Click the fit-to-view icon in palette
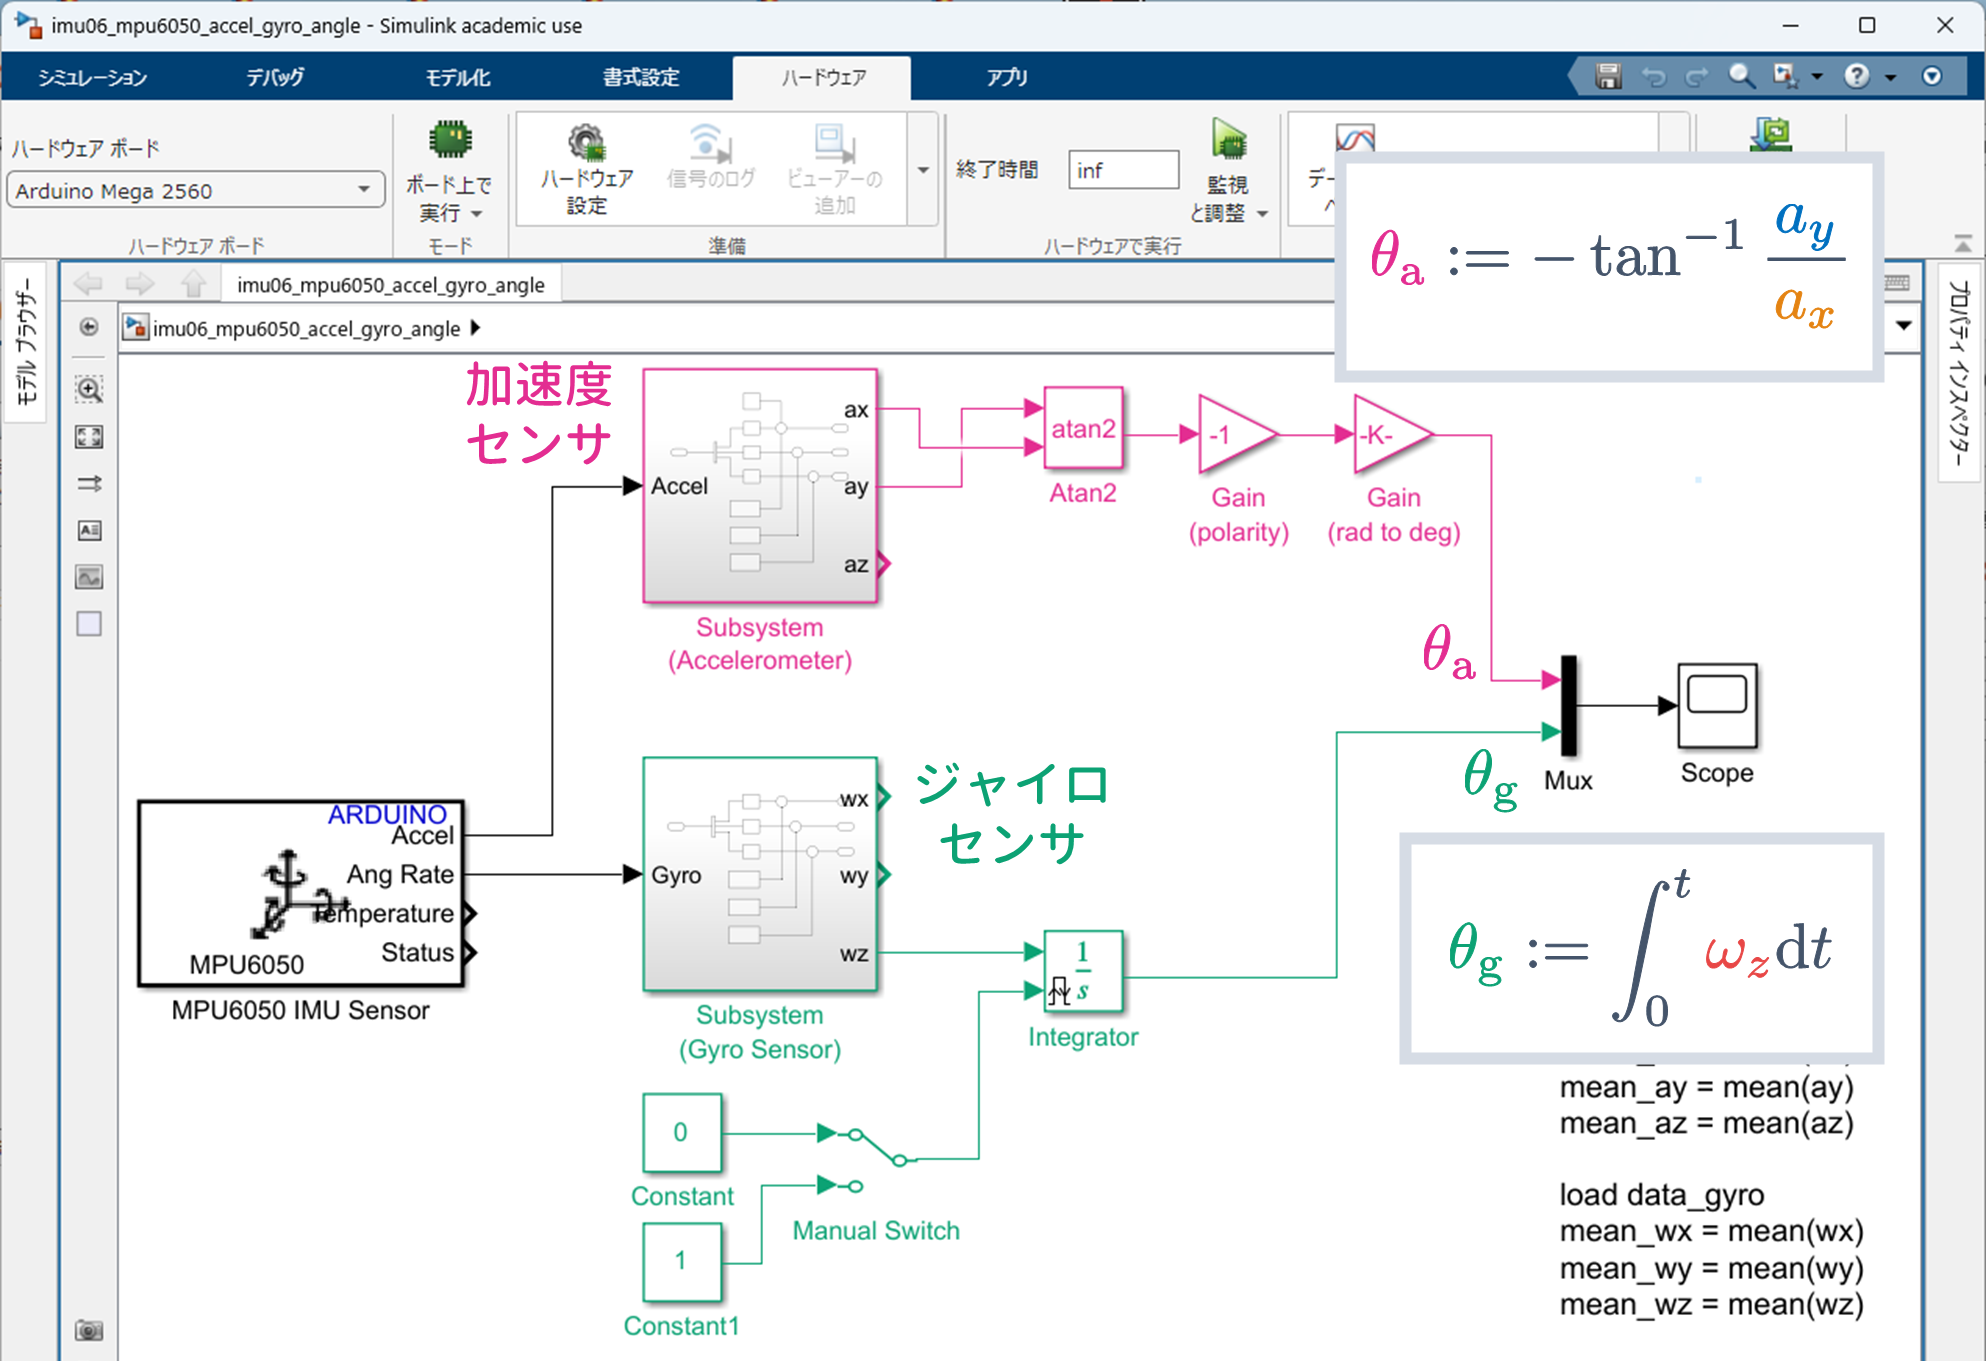The image size is (1986, 1361). tap(89, 437)
